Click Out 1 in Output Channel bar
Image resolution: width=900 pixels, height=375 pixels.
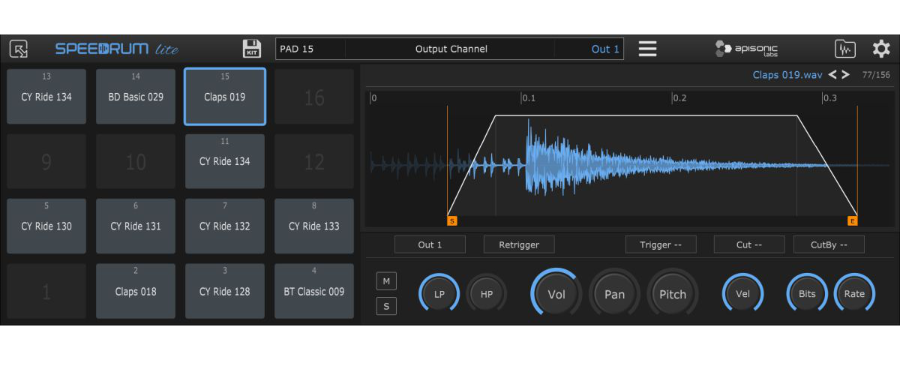(605, 49)
